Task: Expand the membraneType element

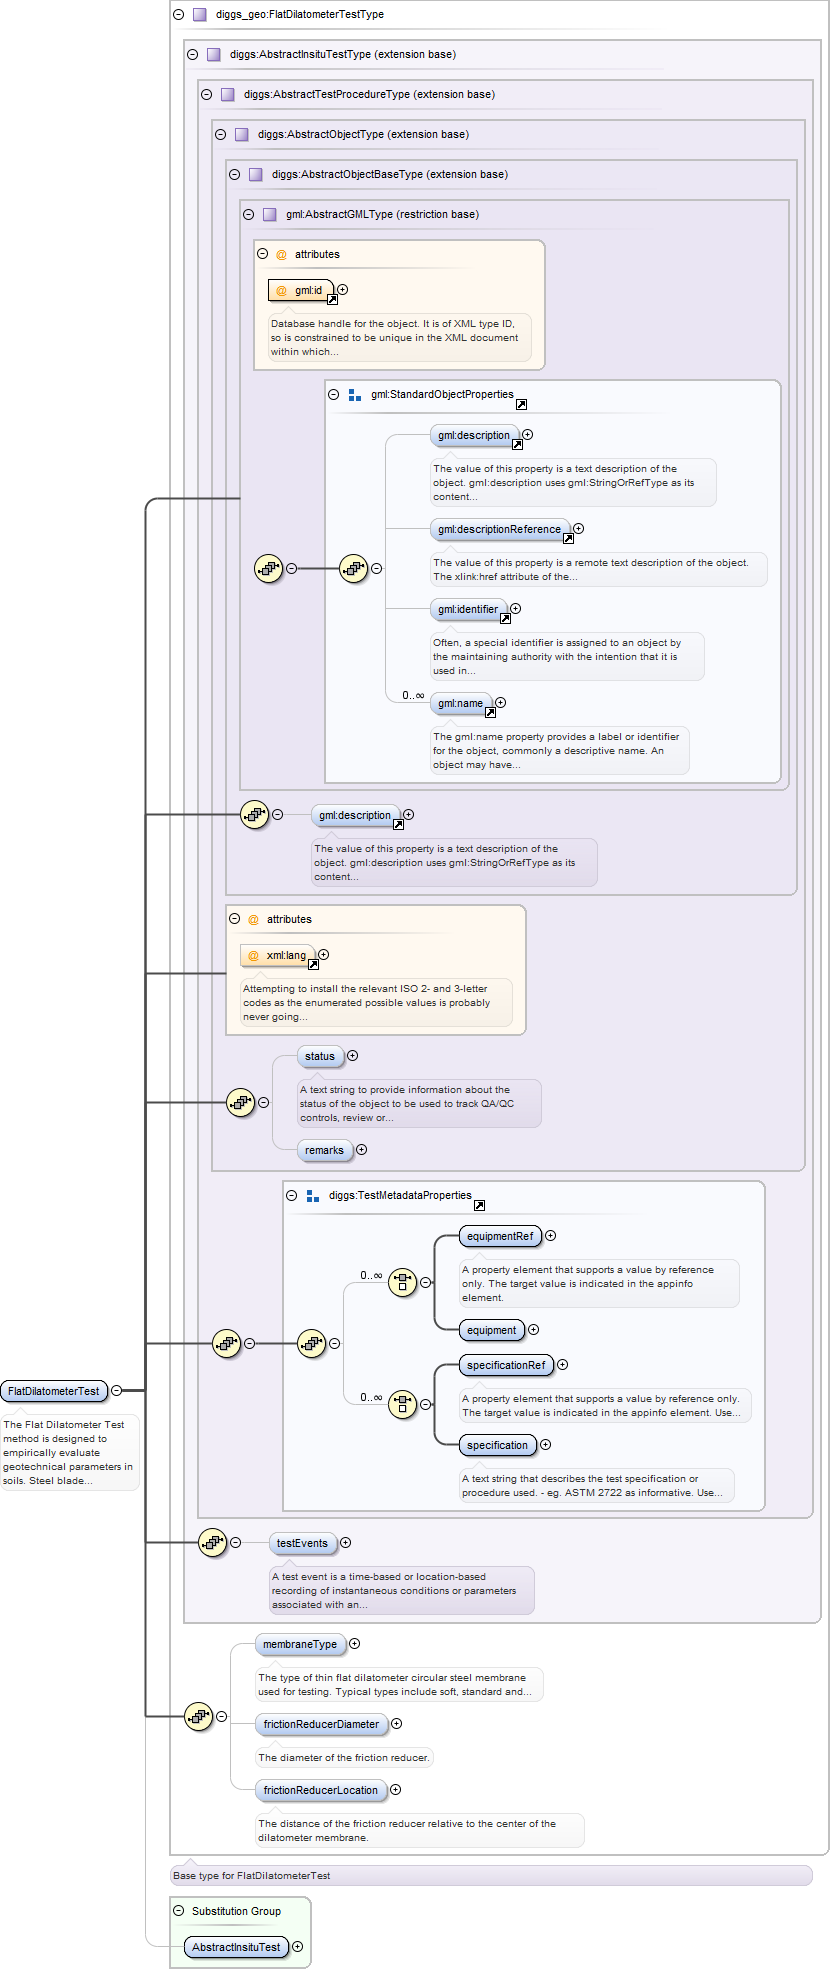Action: pyautogui.click(x=354, y=1644)
